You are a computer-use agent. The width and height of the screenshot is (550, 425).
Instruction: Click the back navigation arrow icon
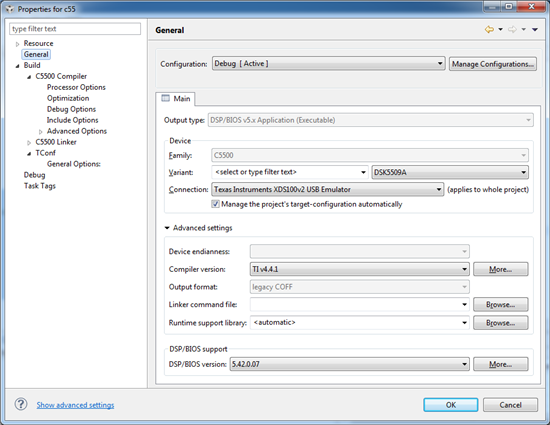(x=489, y=30)
